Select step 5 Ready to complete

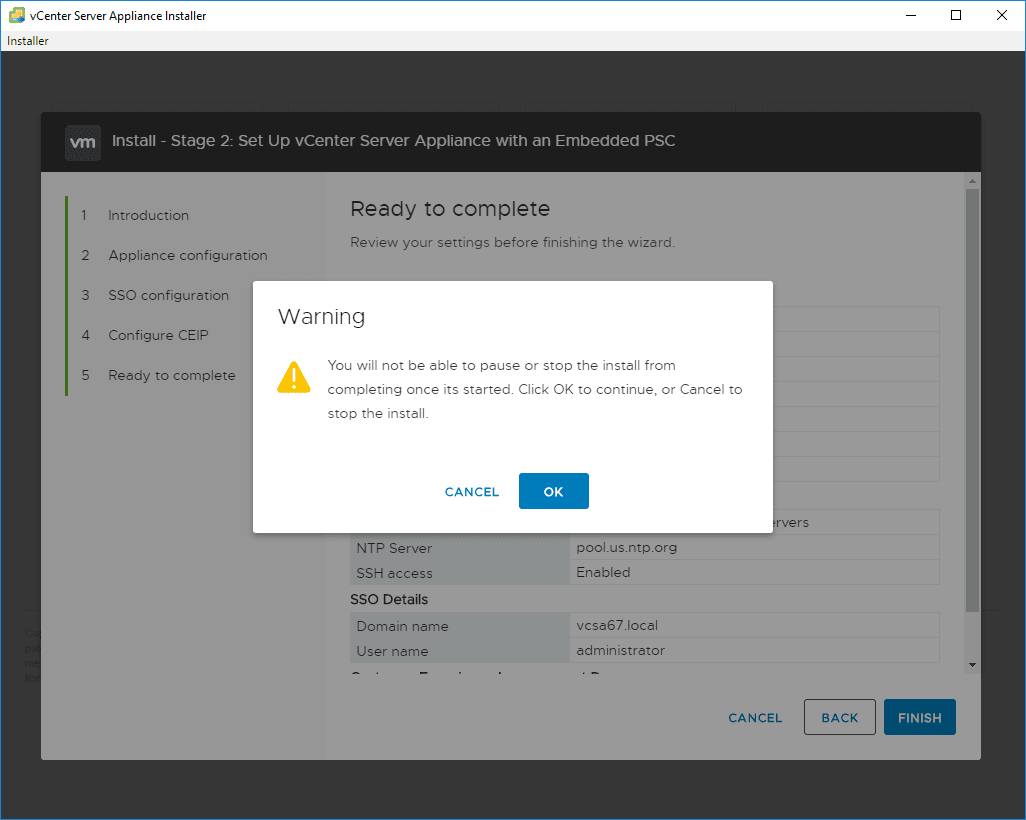pos(171,375)
